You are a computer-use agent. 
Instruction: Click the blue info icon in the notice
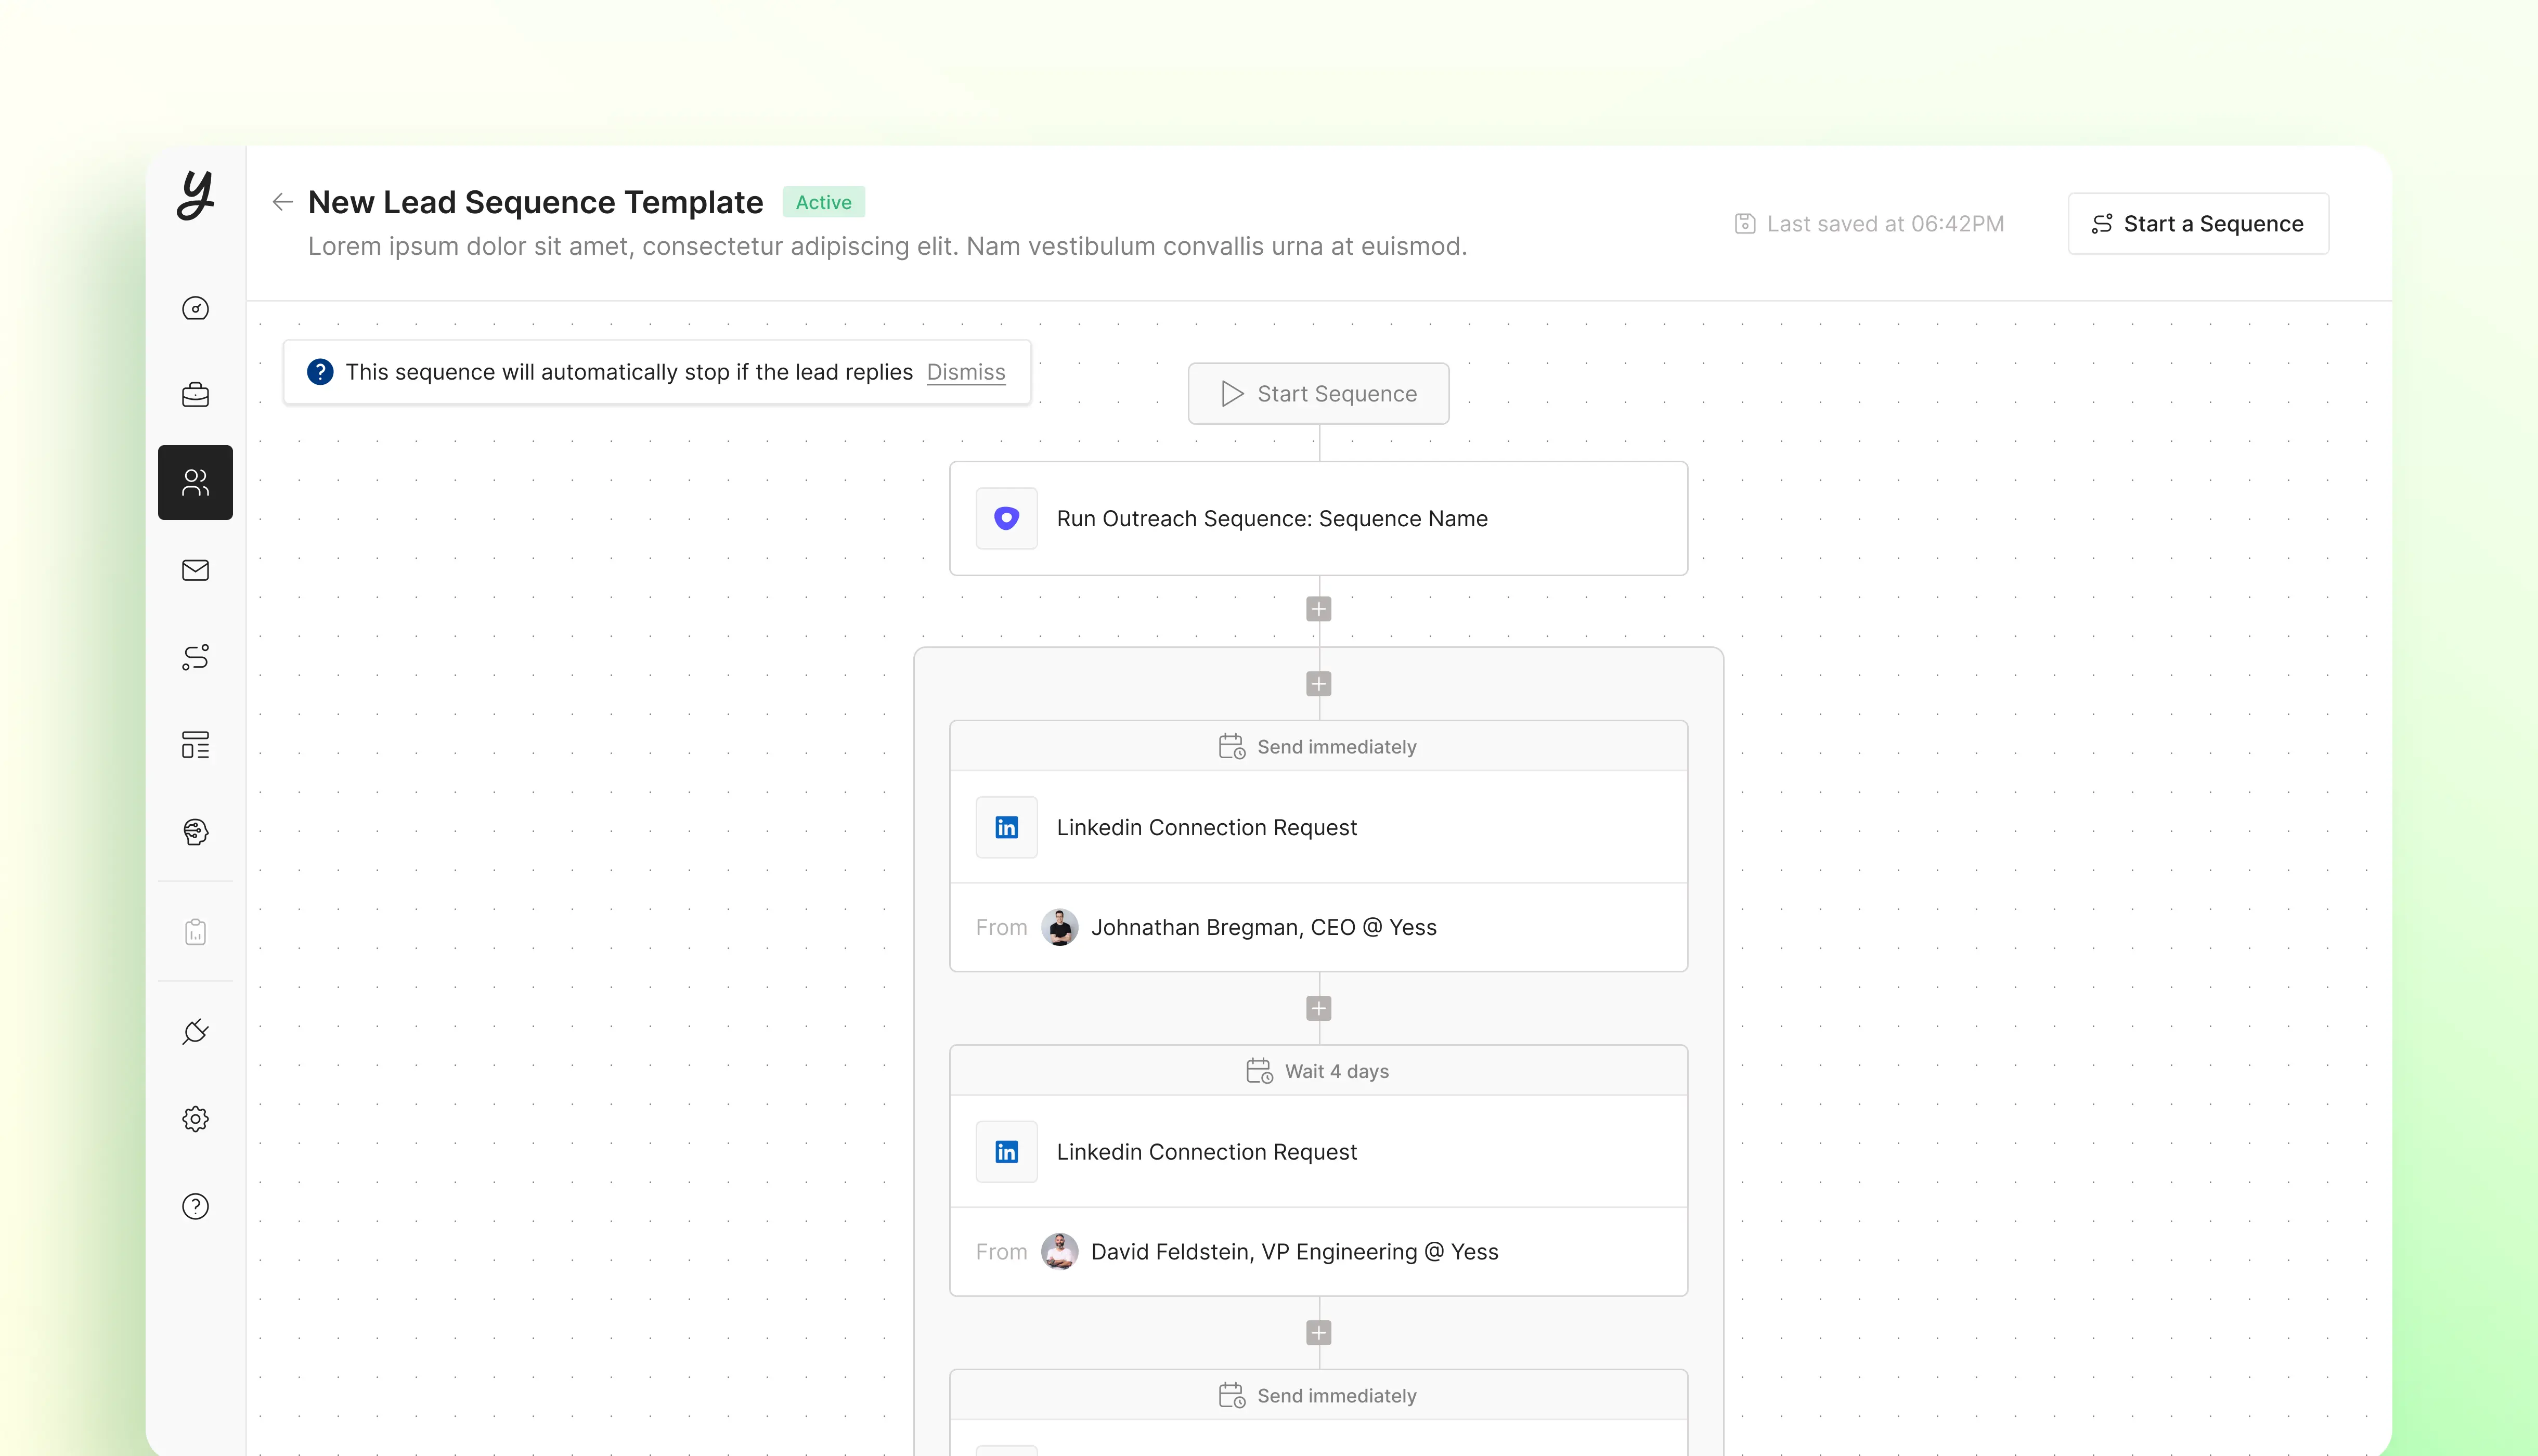coord(320,372)
